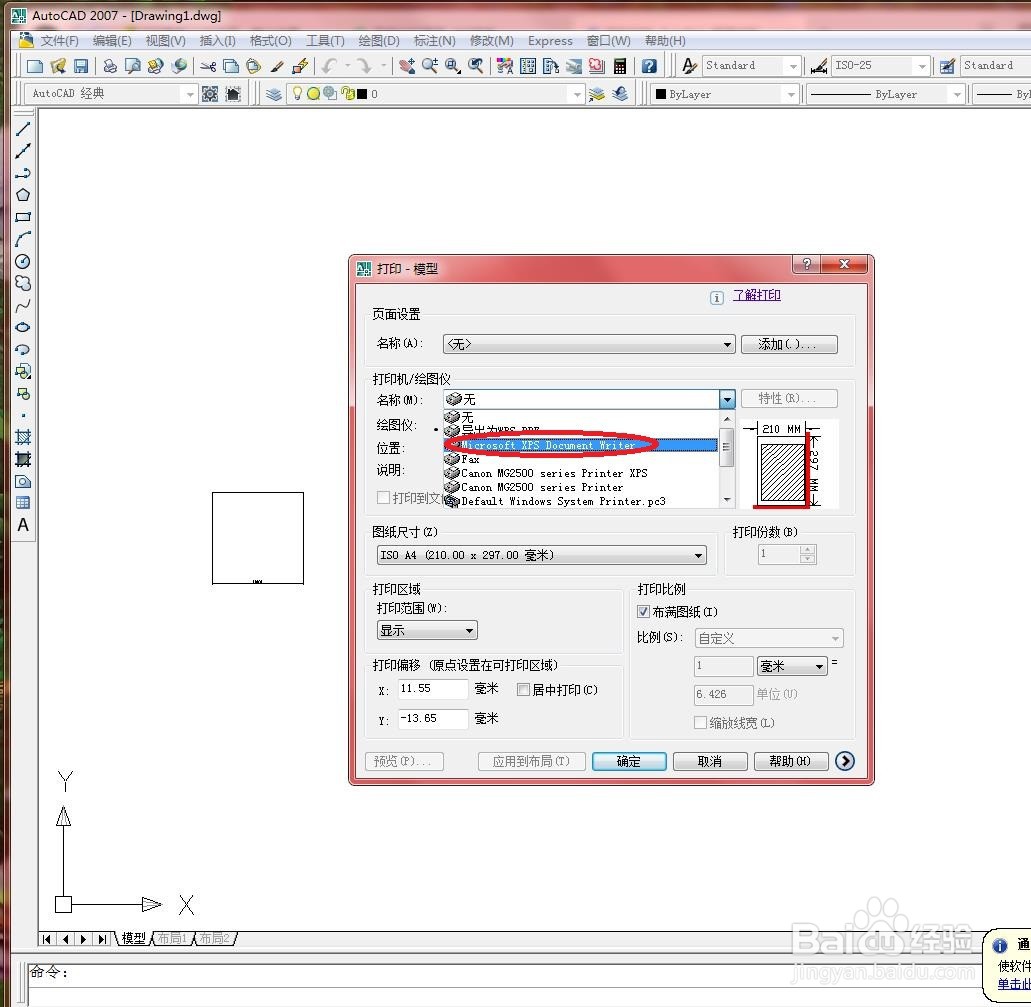Click the Zoom Previous icon
The width and height of the screenshot is (1031, 1007).
[475, 66]
